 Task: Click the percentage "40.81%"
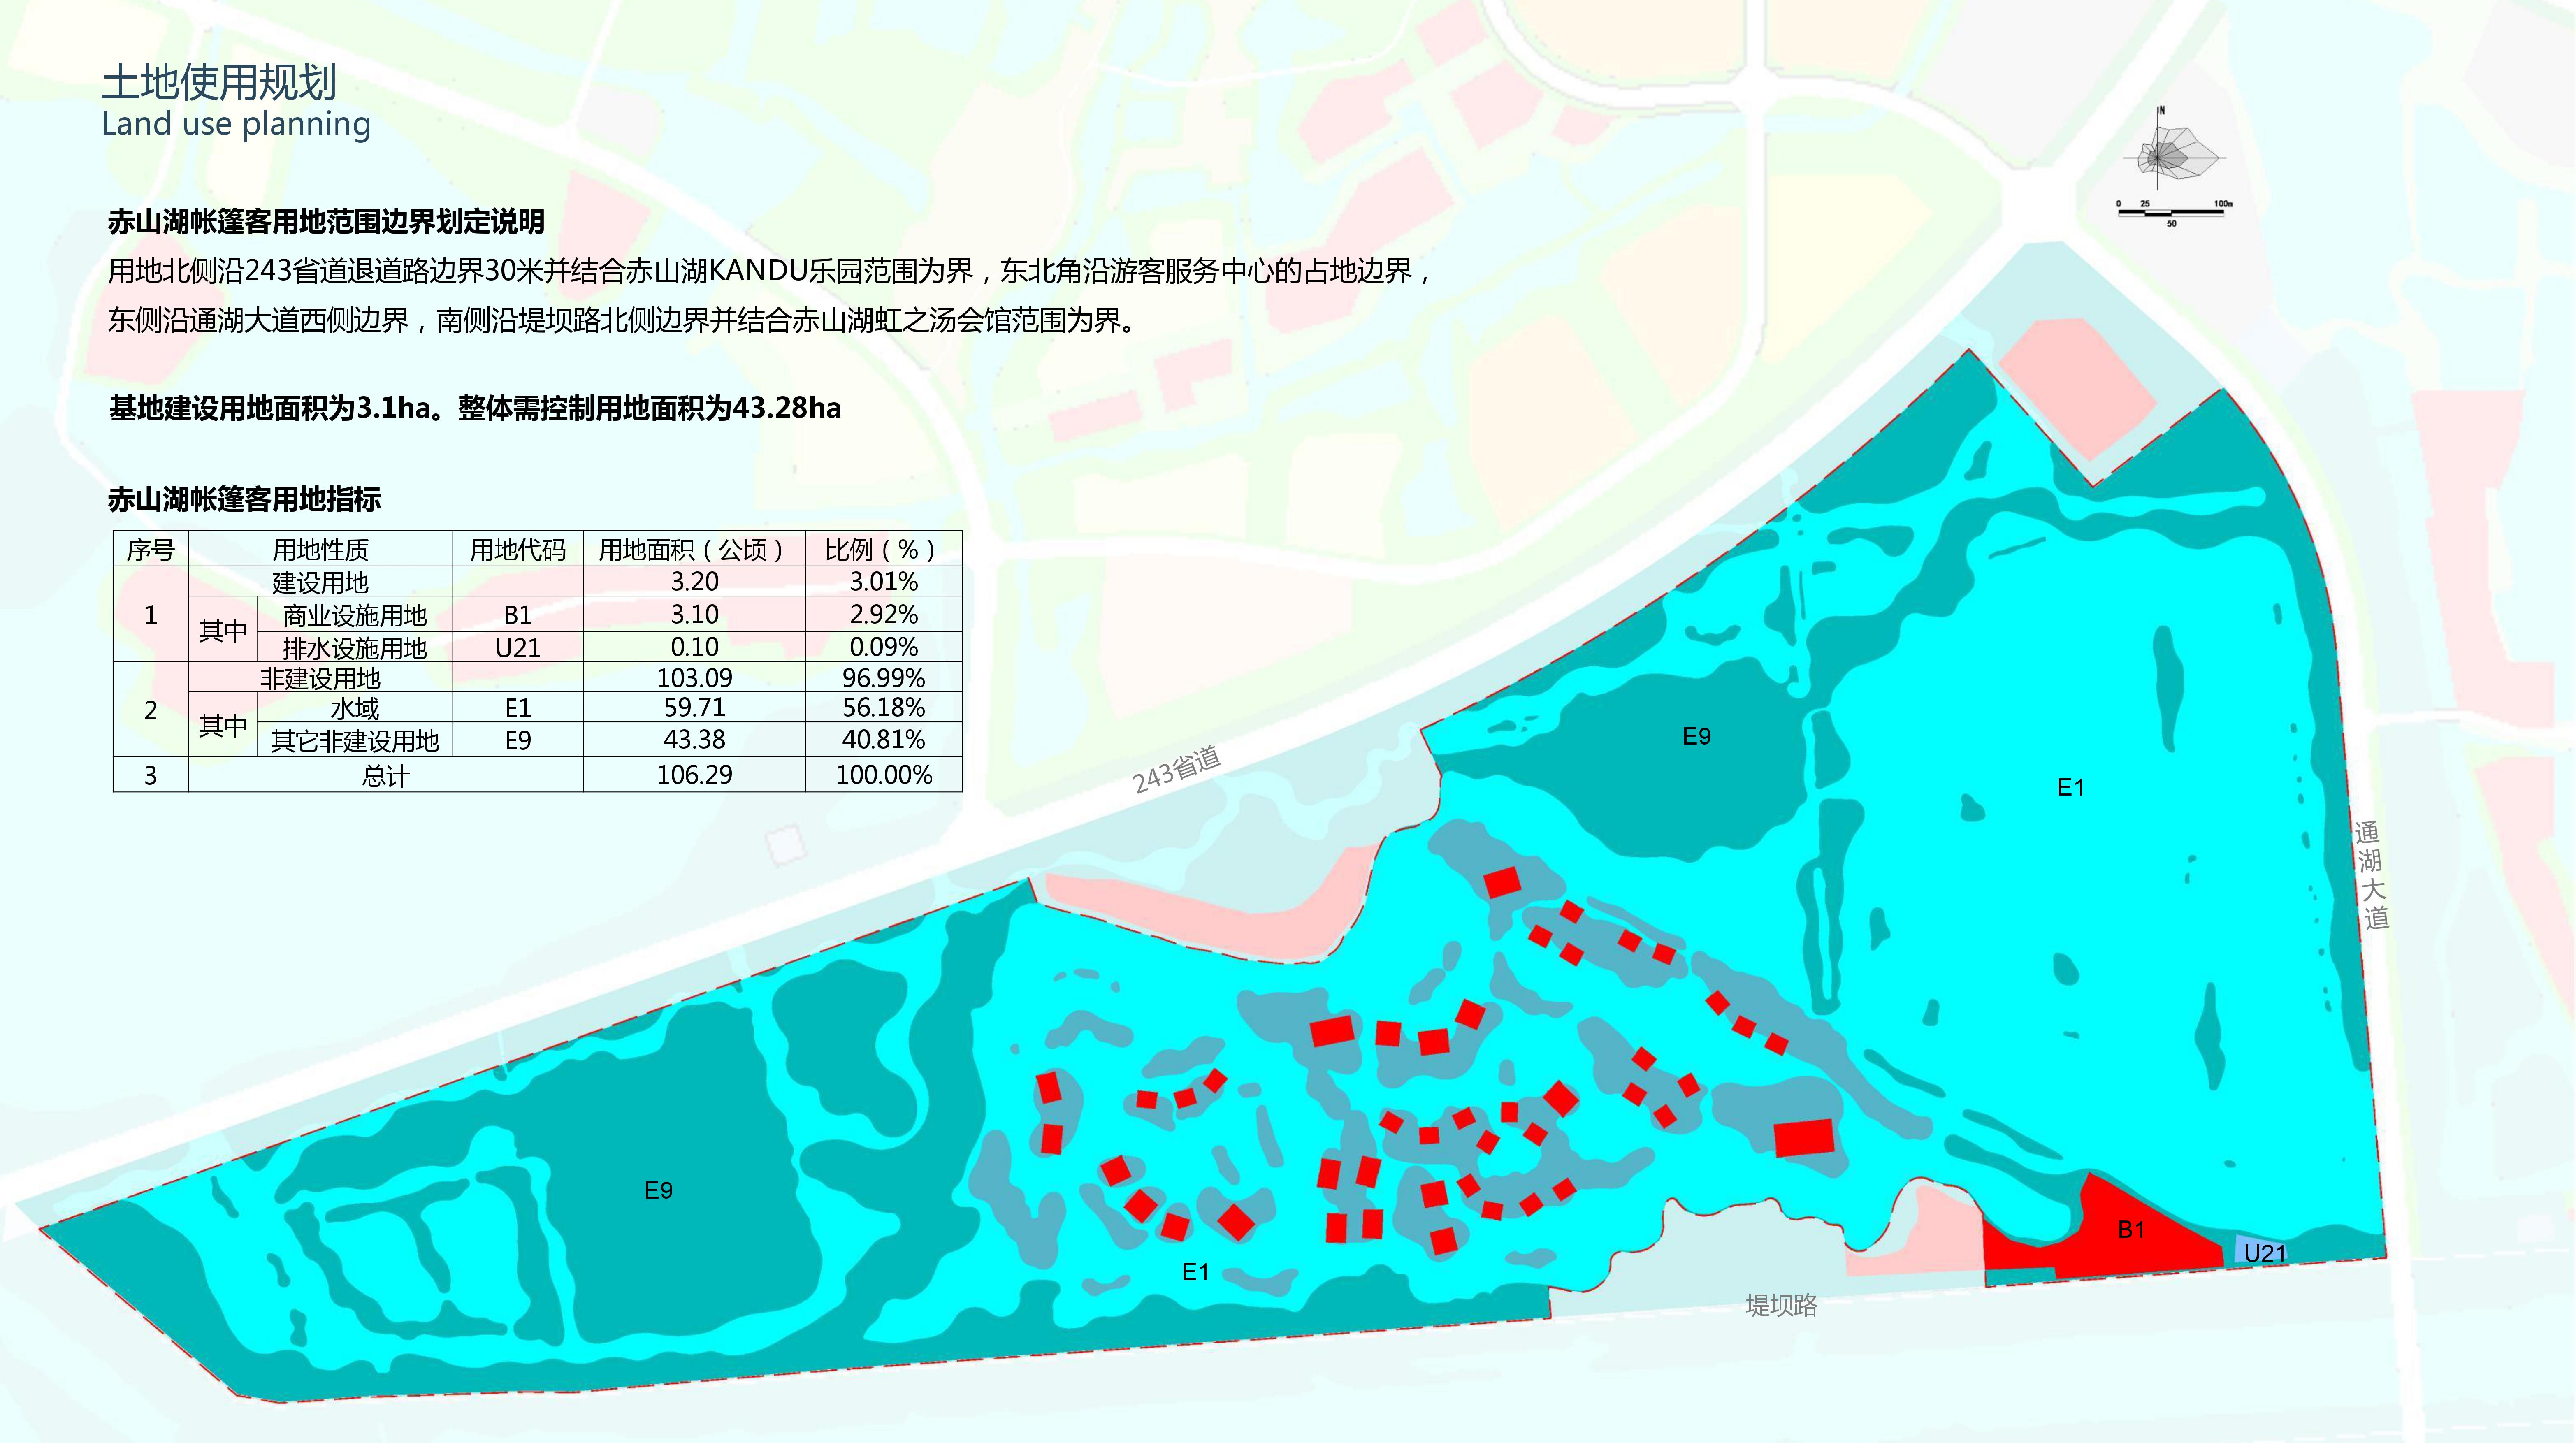[x=884, y=740]
